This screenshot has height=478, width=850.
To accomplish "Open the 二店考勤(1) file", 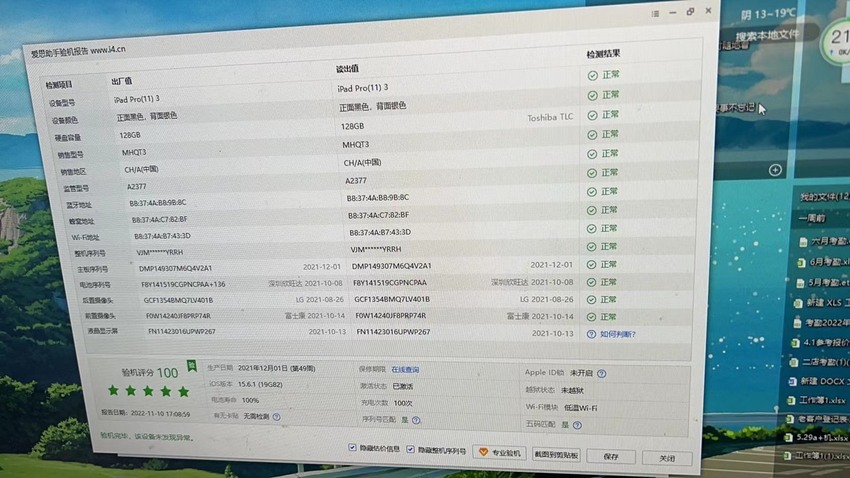I will point(819,361).
